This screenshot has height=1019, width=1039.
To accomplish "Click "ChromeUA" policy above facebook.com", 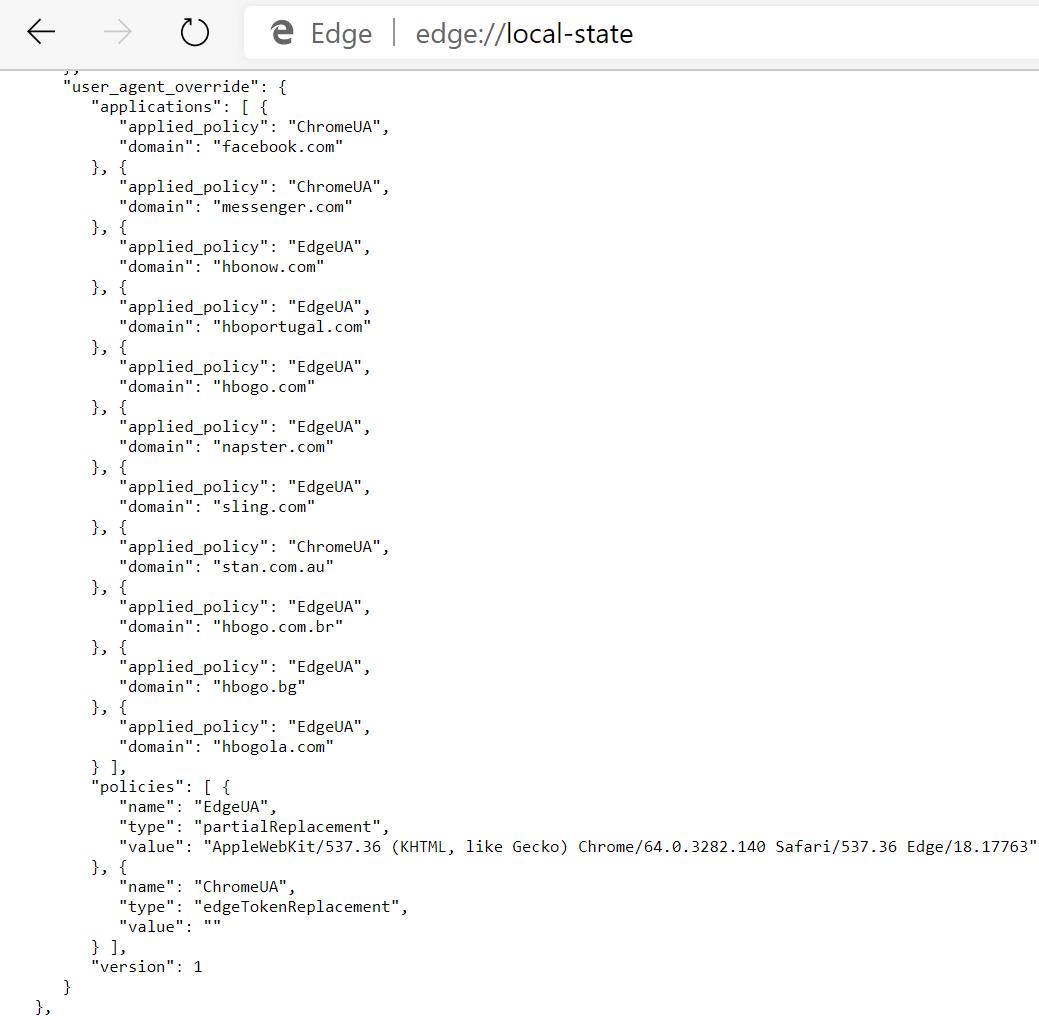I will tap(334, 127).
